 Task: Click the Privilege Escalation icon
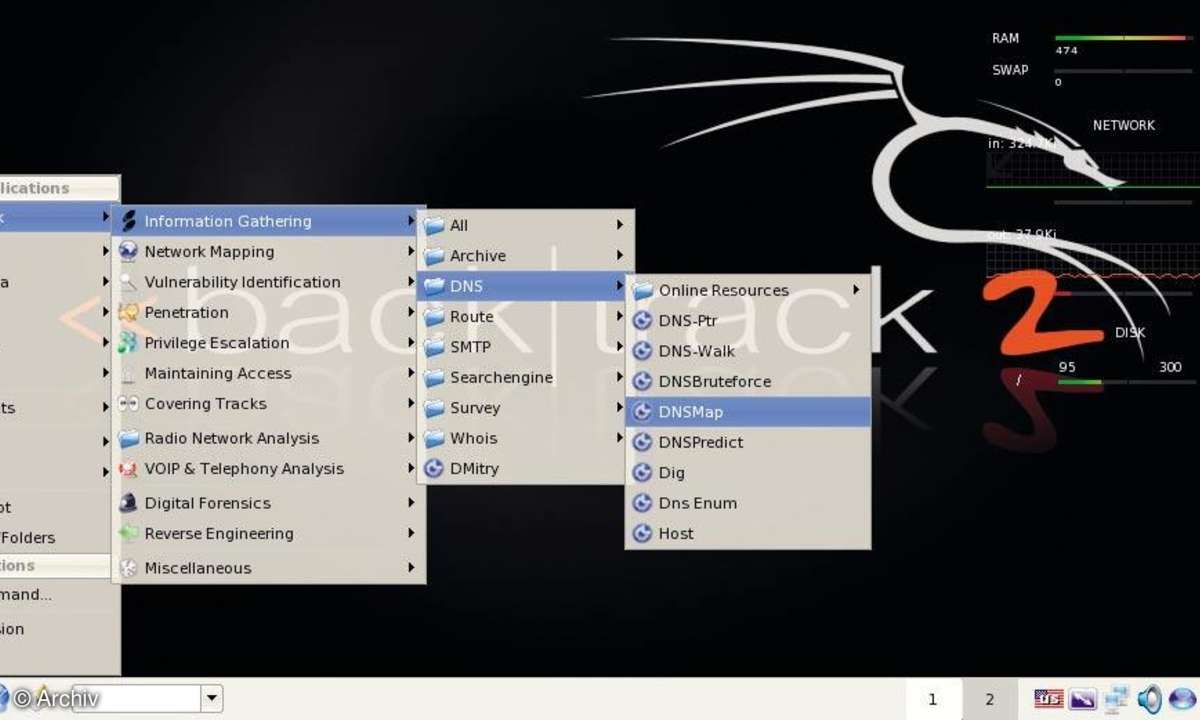128,343
